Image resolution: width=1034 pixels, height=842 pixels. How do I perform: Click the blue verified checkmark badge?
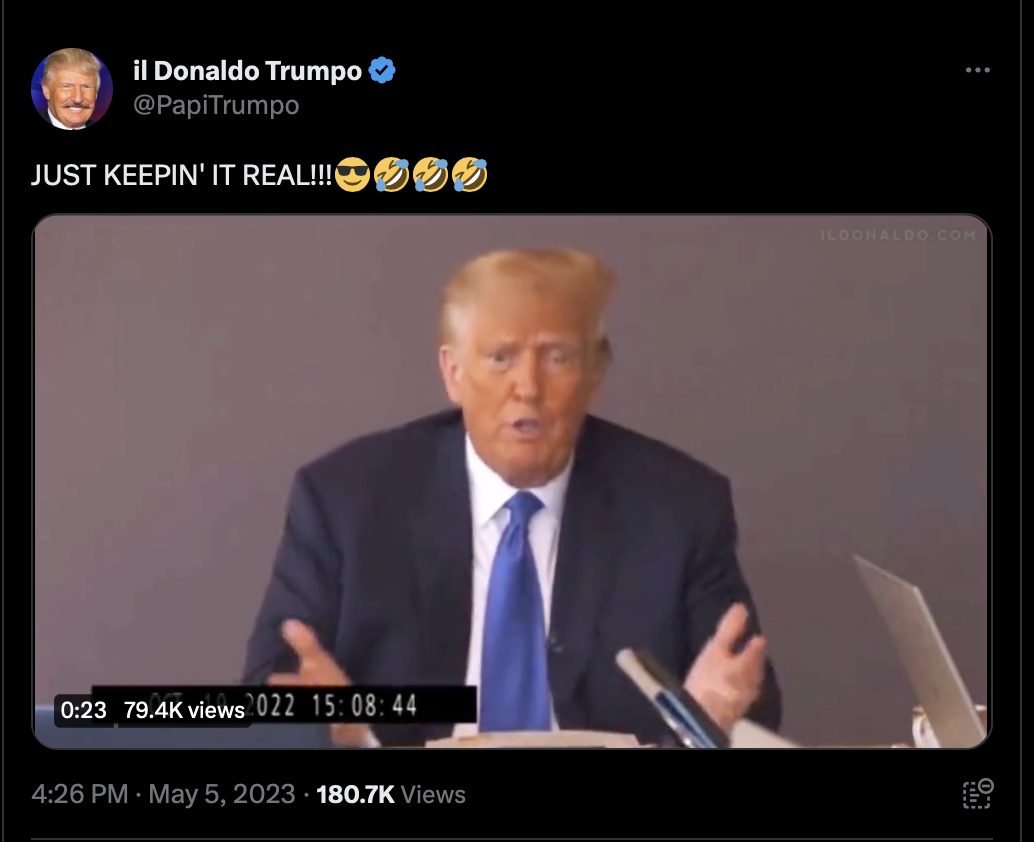[382, 70]
